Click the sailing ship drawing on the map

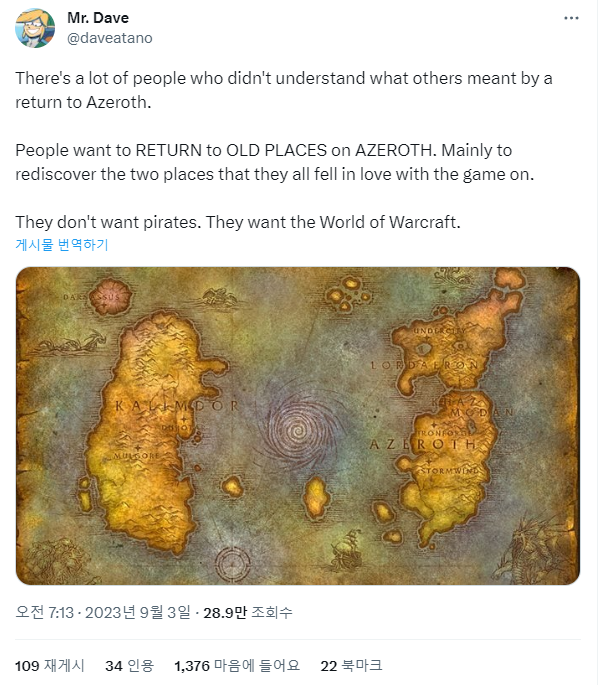346,549
